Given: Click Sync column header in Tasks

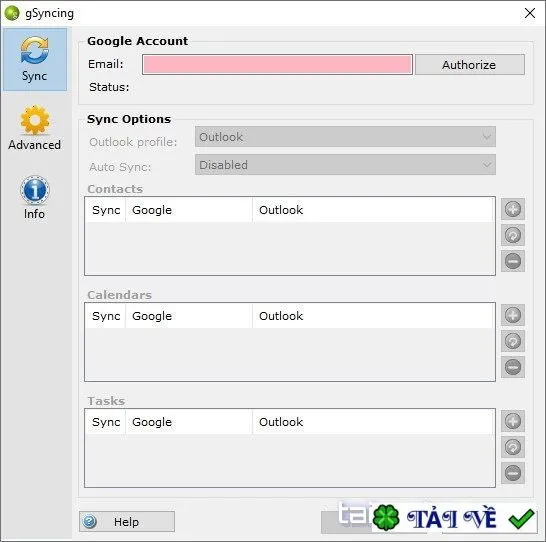Looking at the screenshot, I should [106, 422].
